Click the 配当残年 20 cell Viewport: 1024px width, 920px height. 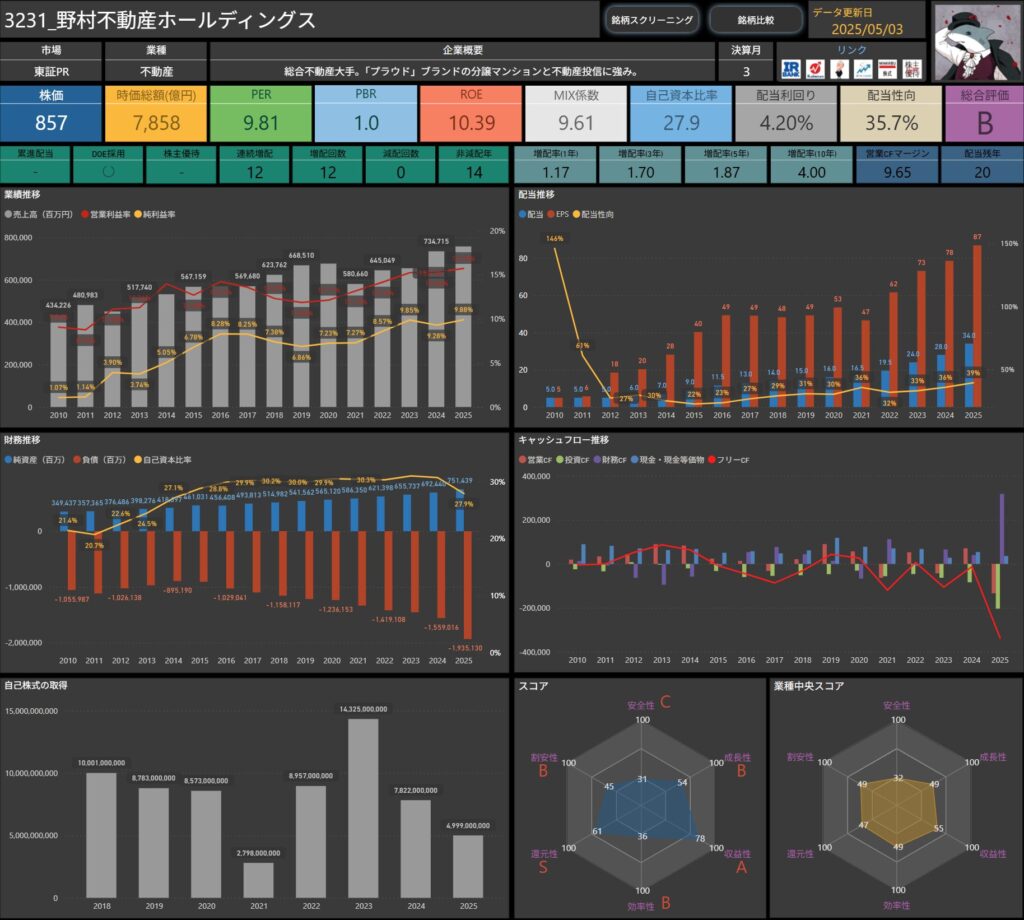982,165
